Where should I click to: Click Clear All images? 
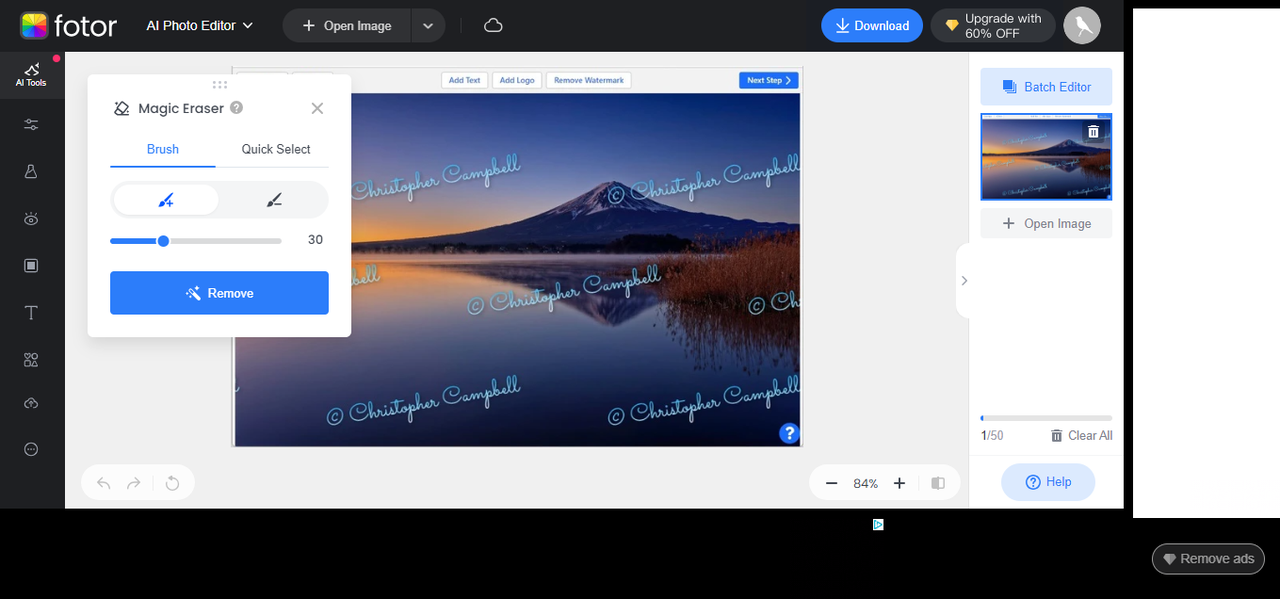tap(1081, 435)
